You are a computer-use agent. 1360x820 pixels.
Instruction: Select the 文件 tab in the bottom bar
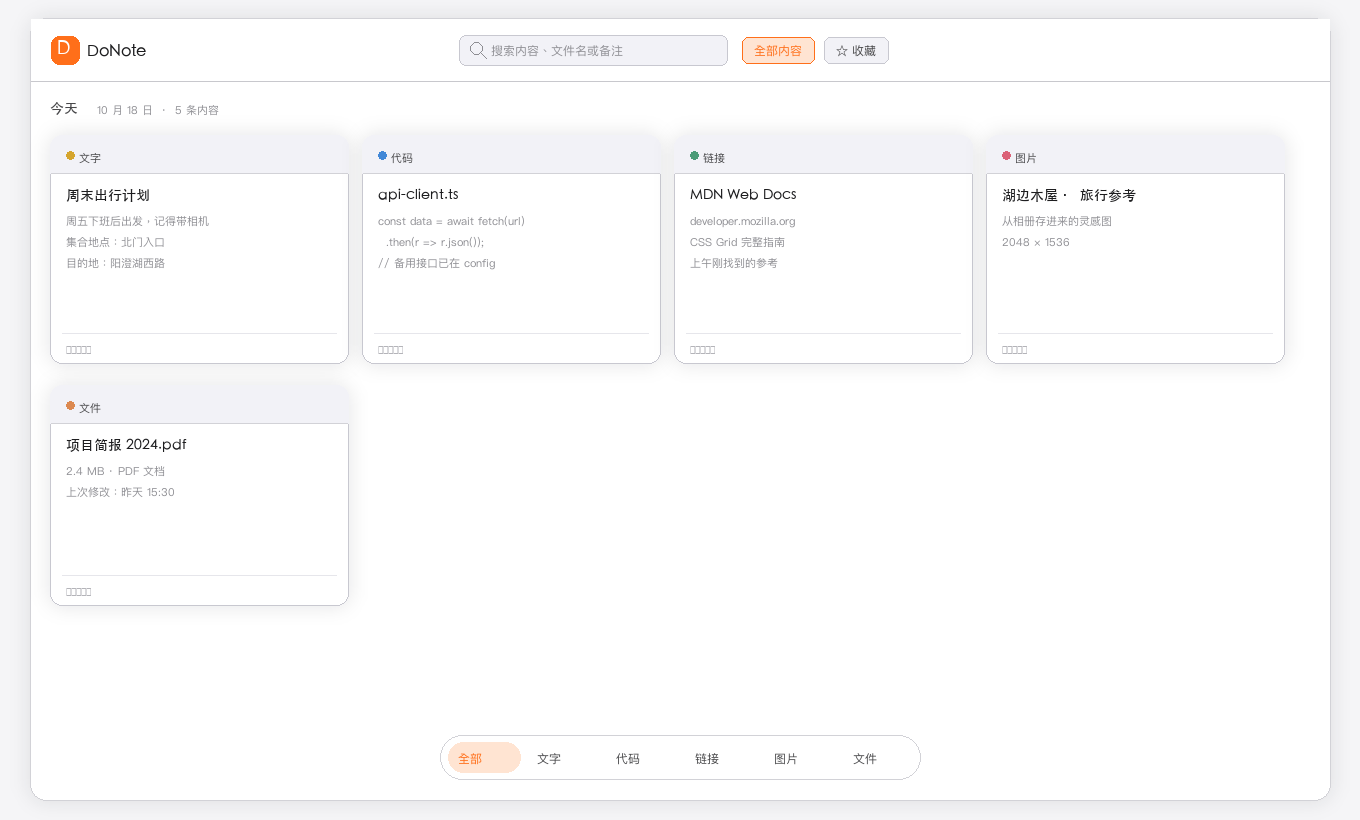click(x=865, y=758)
